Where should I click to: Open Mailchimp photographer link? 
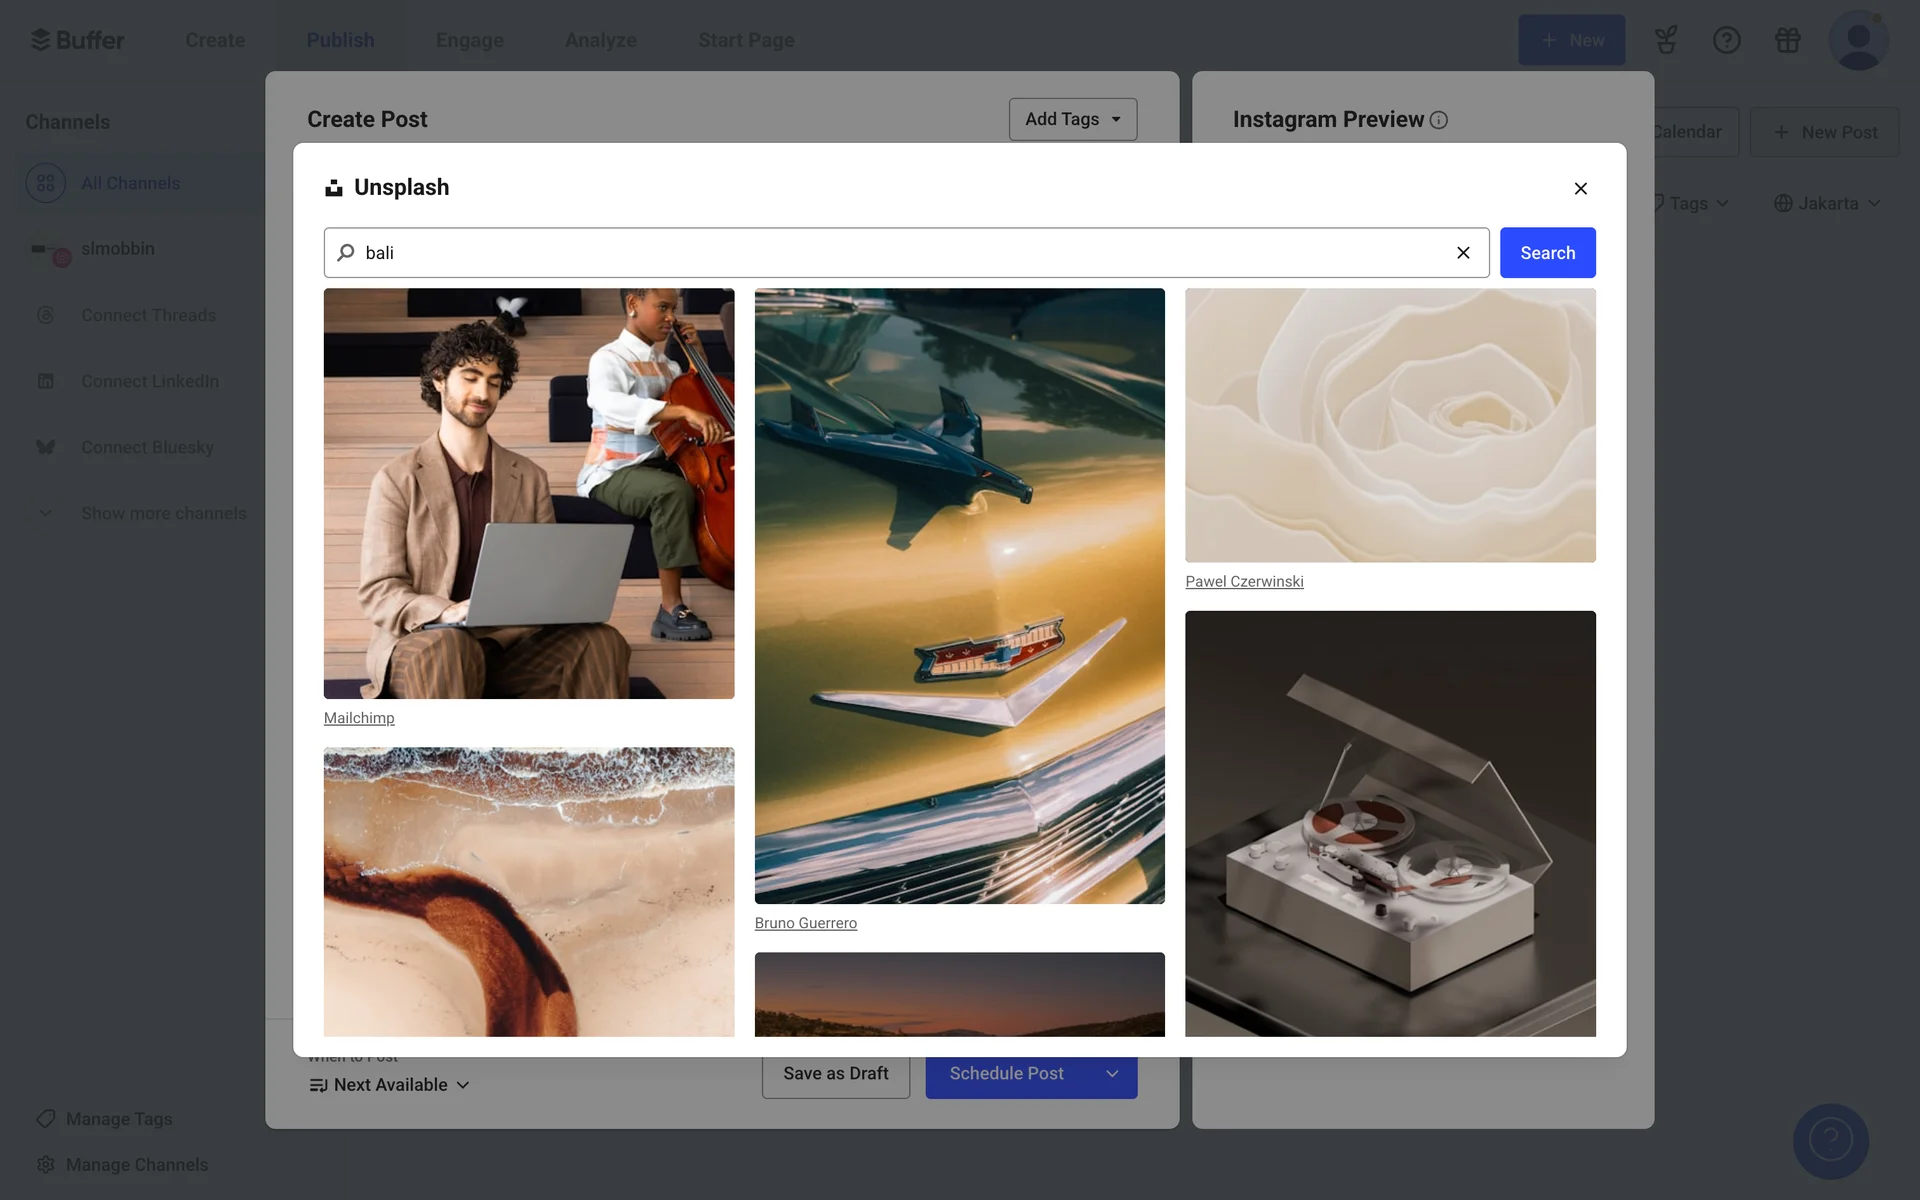pyautogui.click(x=359, y=718)
